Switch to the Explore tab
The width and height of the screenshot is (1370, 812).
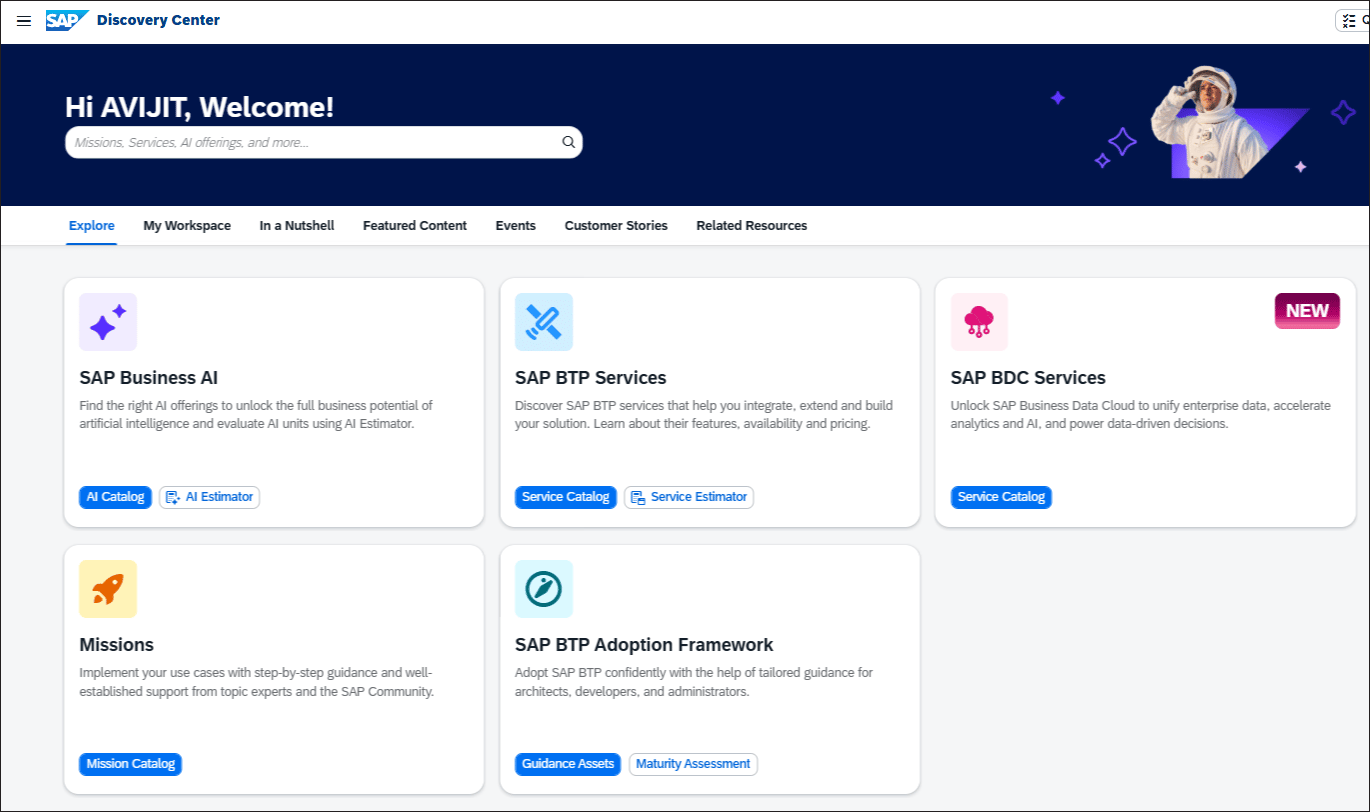[92, 226]
